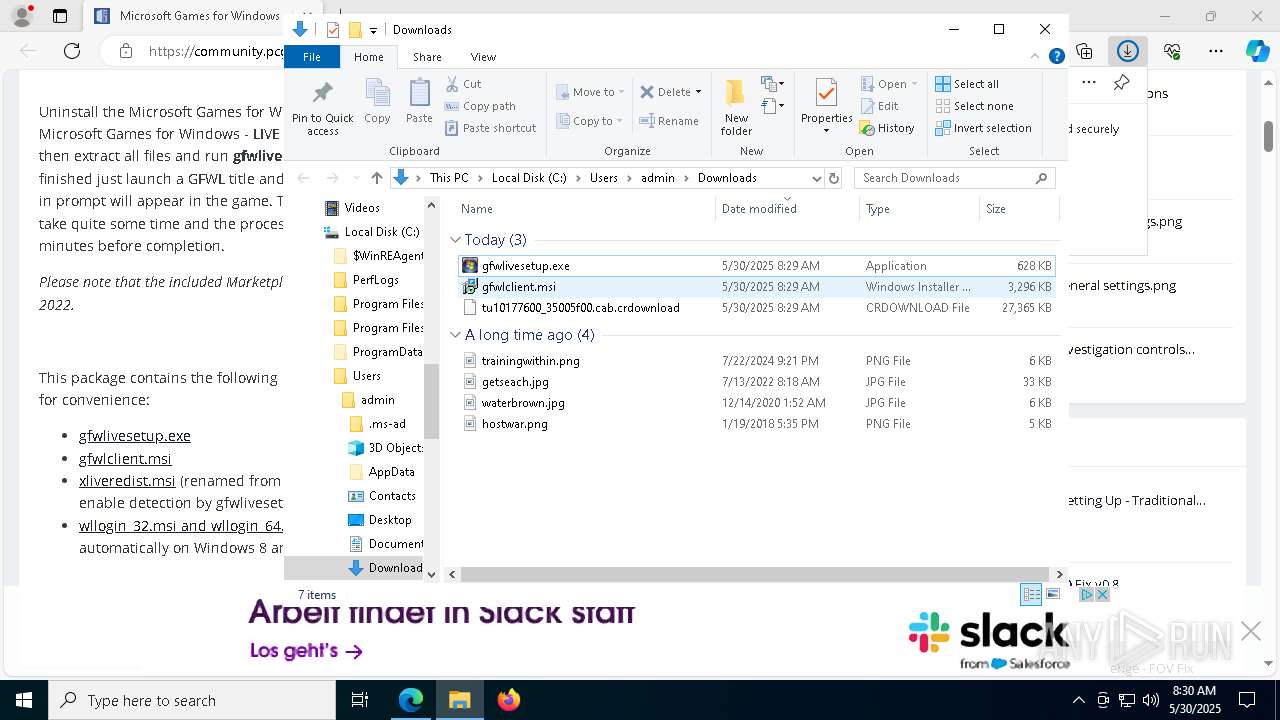Select tu10177600_35005f00.cab.crdownload file
Viewport: 1280px width, 720px height.
[756, 308]
